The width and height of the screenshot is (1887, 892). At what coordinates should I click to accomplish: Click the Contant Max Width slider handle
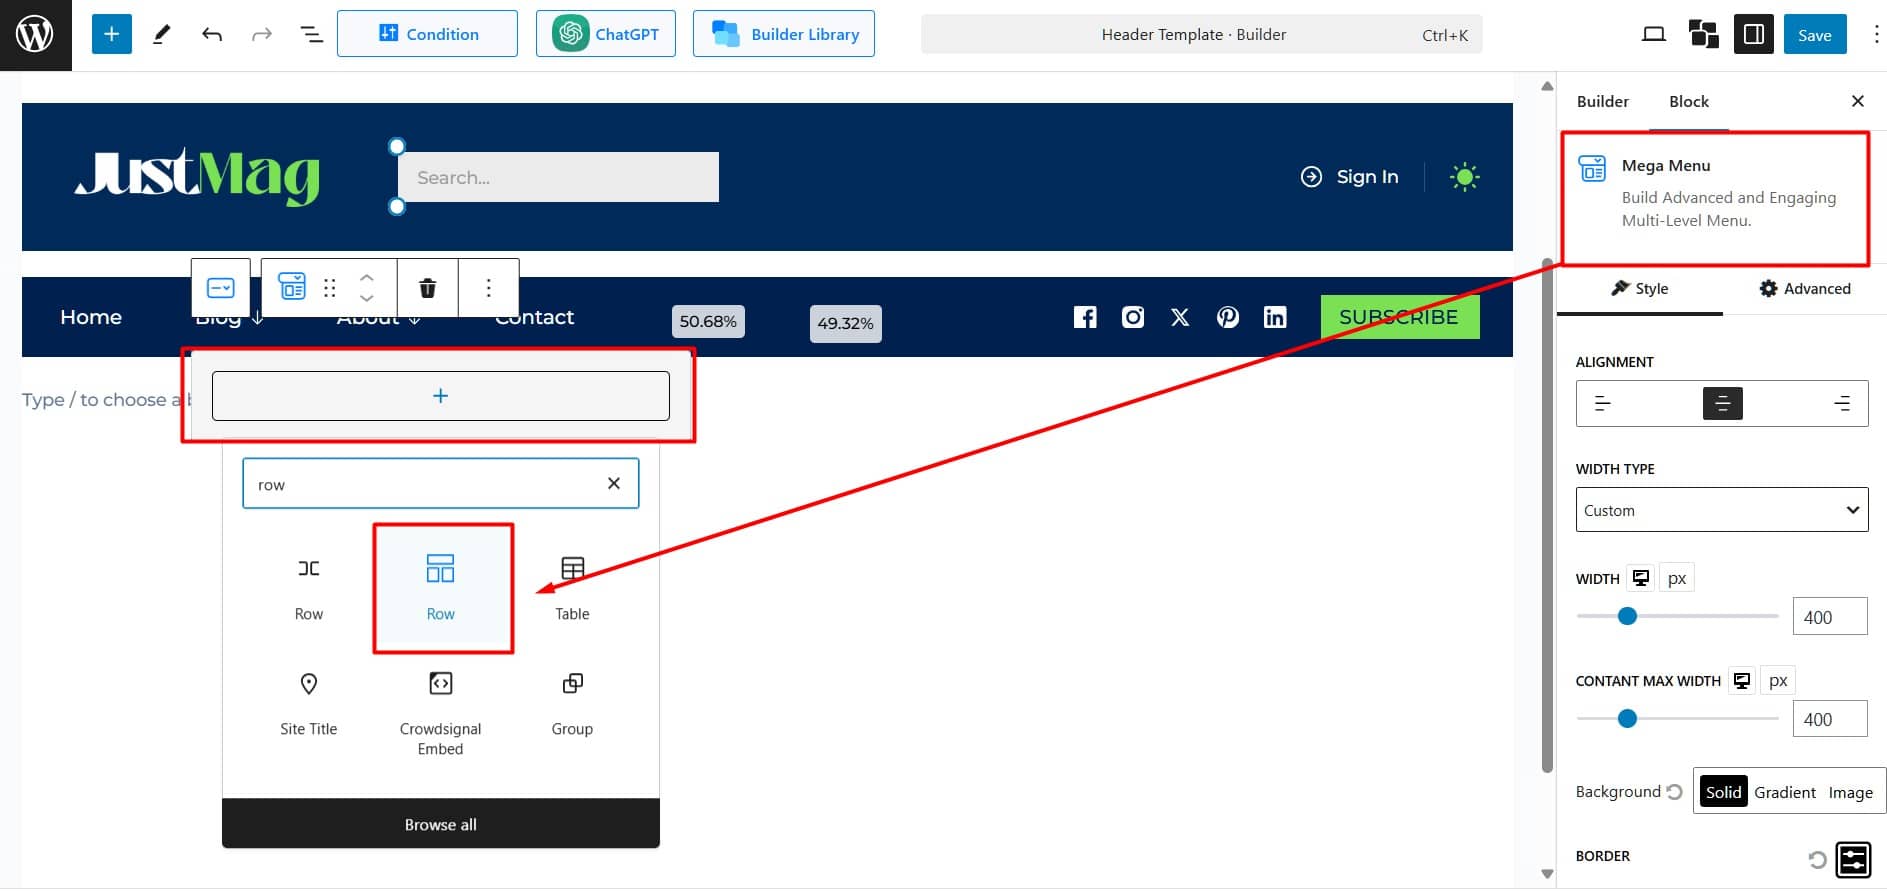click(x=1627, y=718)
